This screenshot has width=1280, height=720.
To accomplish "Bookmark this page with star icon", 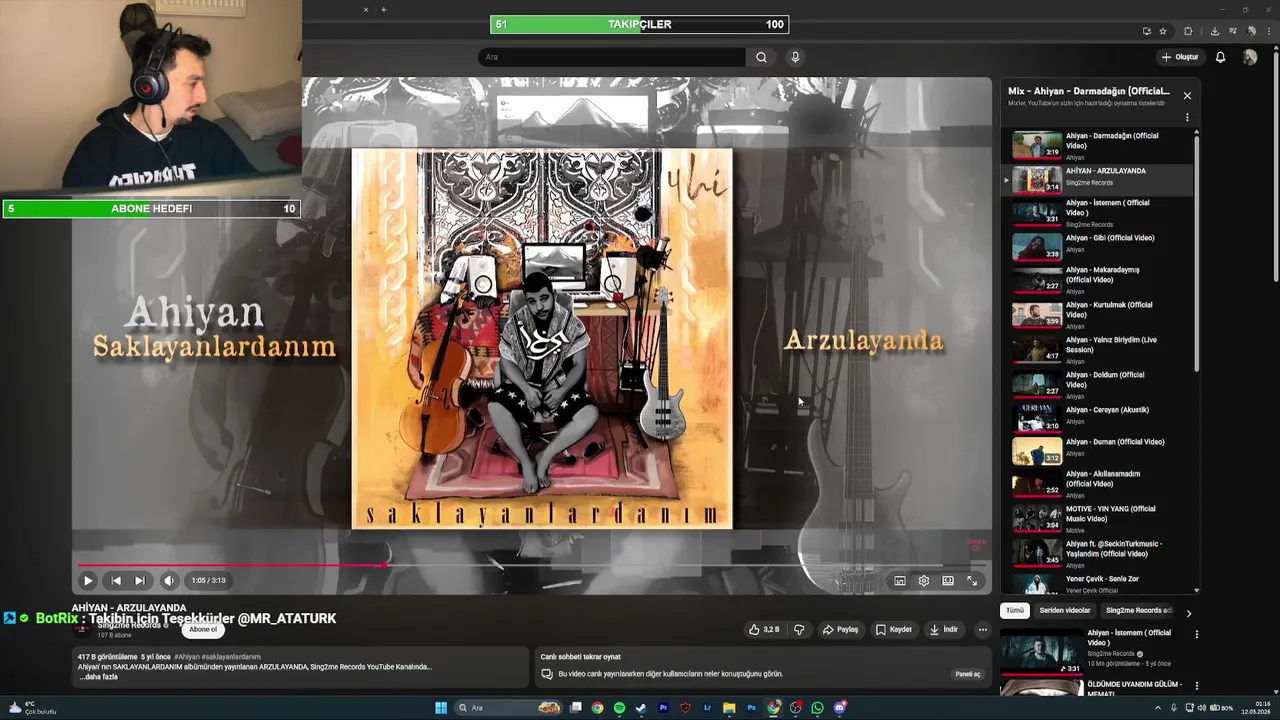I will [x=1165, y=31].
